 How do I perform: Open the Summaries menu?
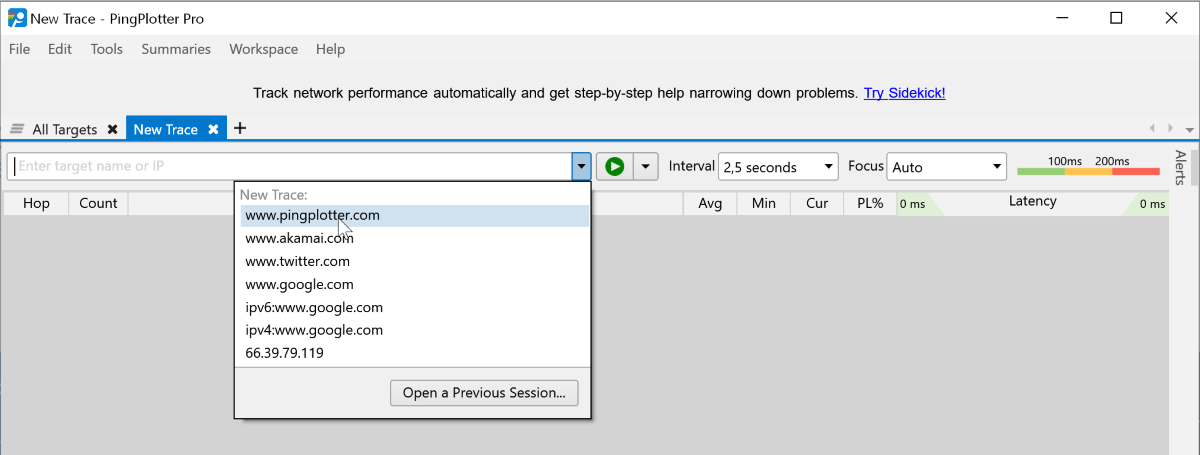tap(176, 49)
